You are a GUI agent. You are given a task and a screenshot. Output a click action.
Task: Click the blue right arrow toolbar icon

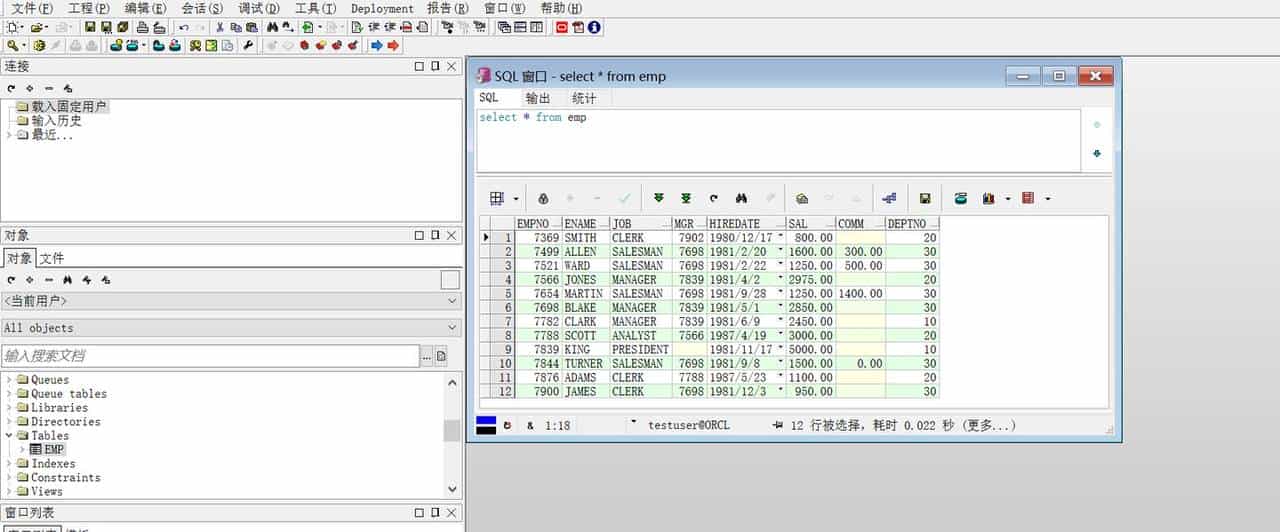(377, 45)
